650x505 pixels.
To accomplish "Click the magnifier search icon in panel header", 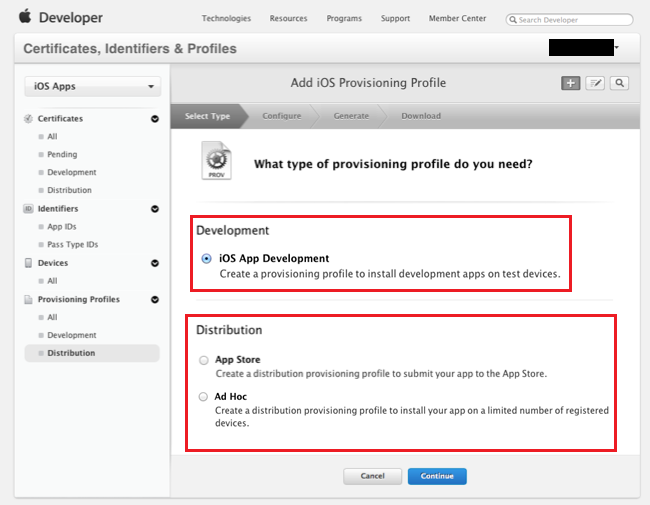I will pyautogui.click(x=619, y=83).
